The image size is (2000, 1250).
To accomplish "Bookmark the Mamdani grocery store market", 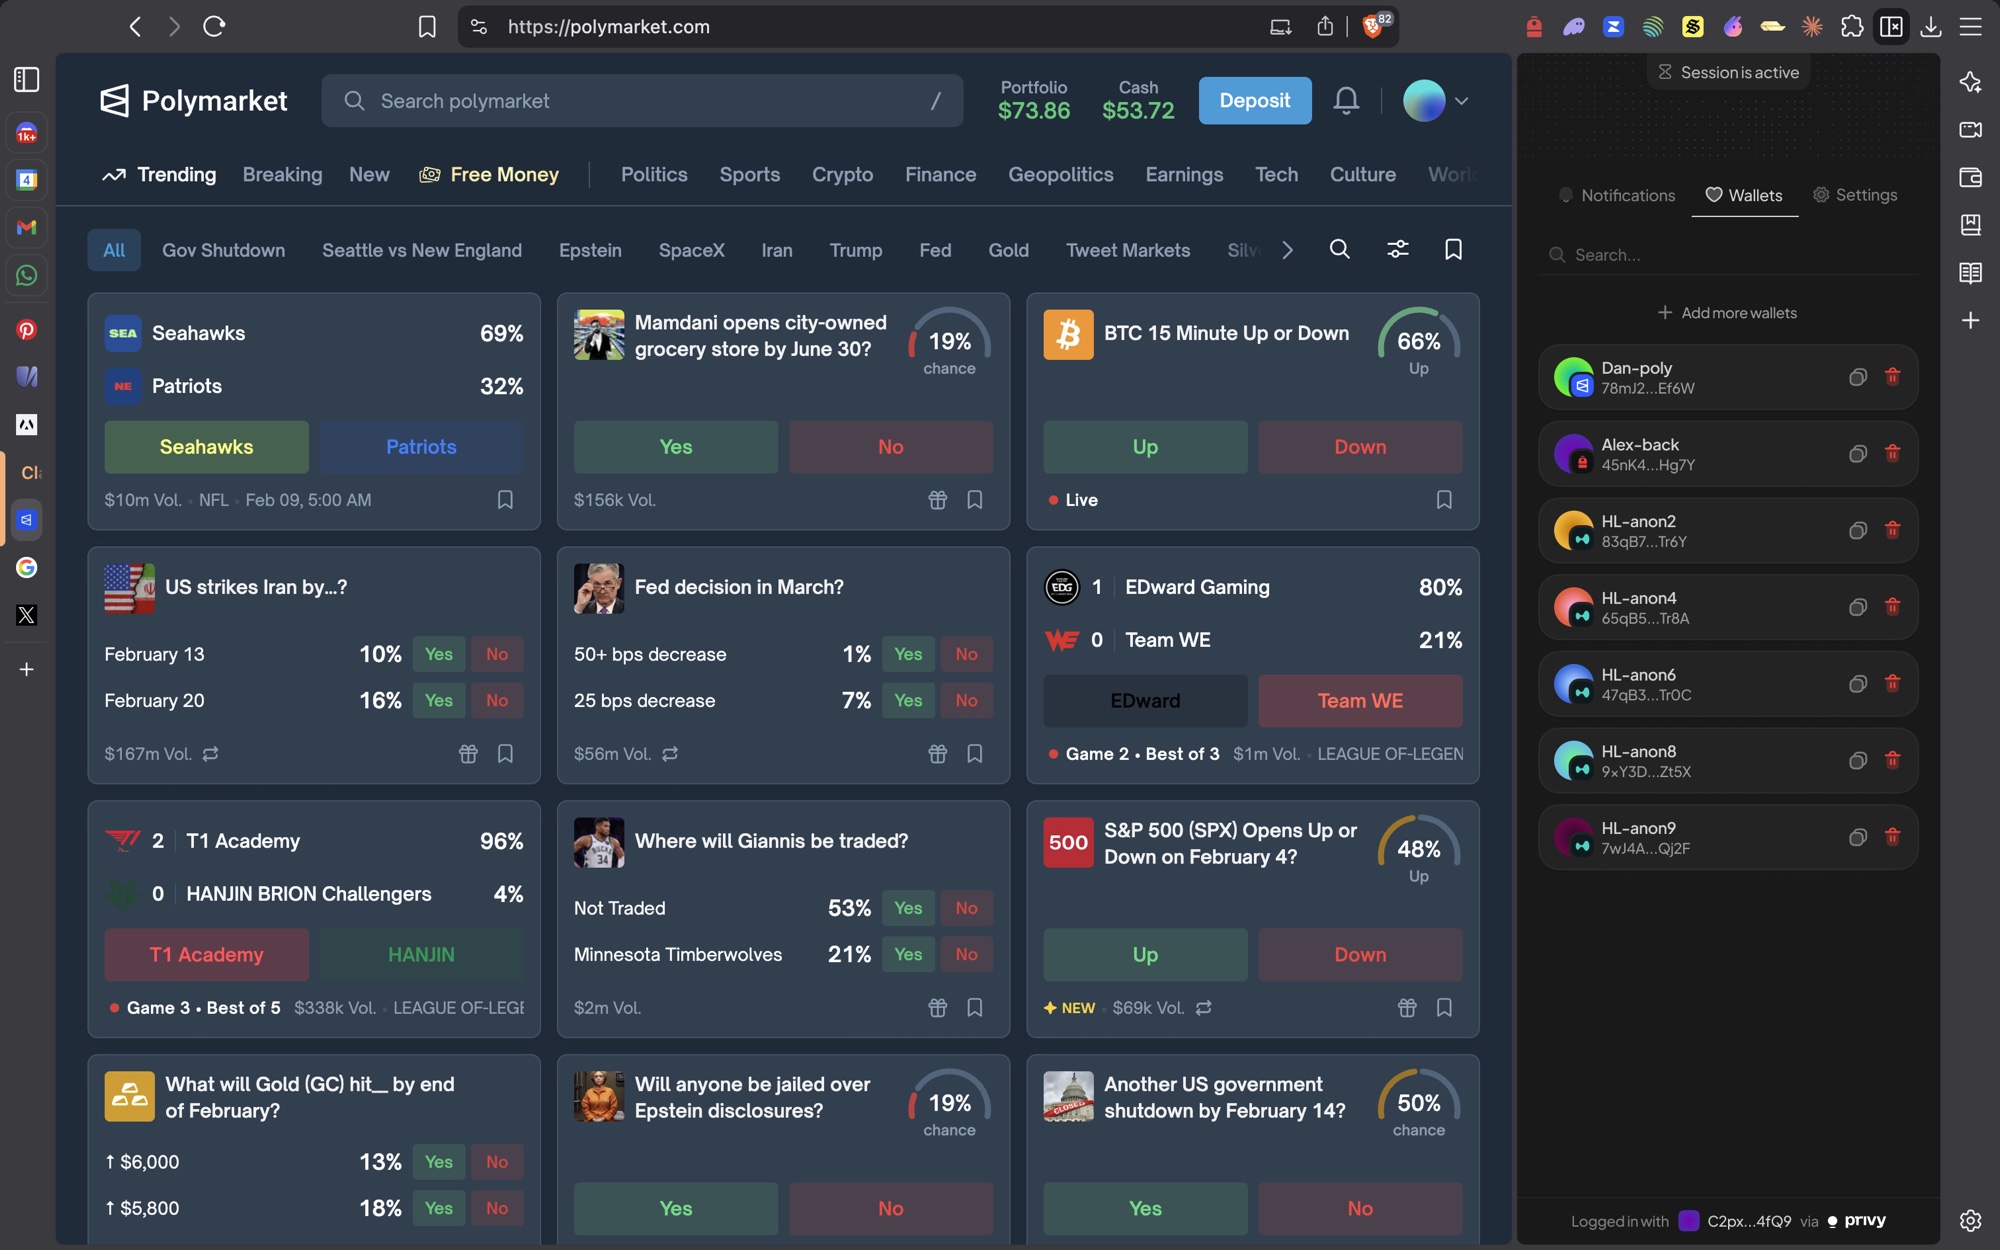I will pos(974,499).
